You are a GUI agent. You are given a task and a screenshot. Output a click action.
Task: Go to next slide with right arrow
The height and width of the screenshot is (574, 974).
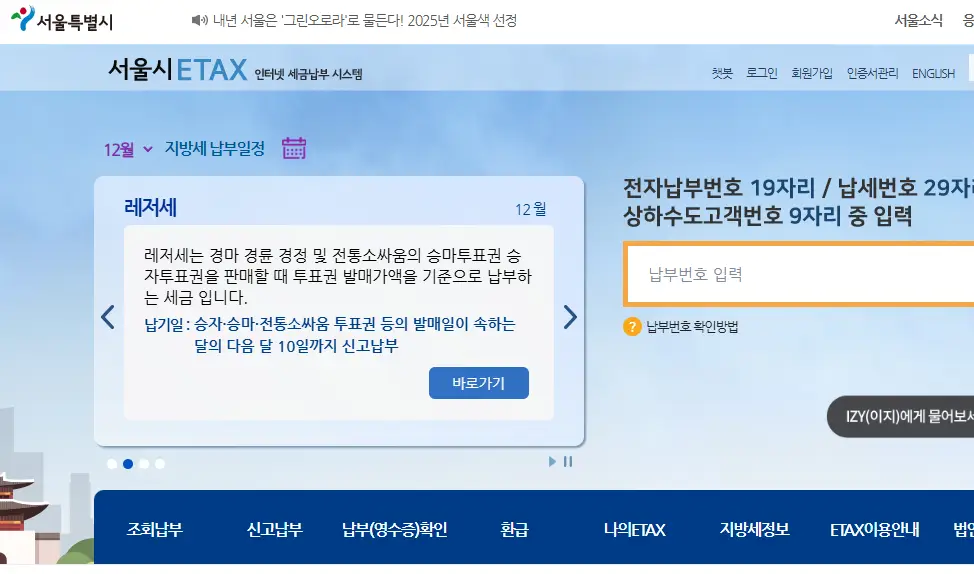(570, 317)
